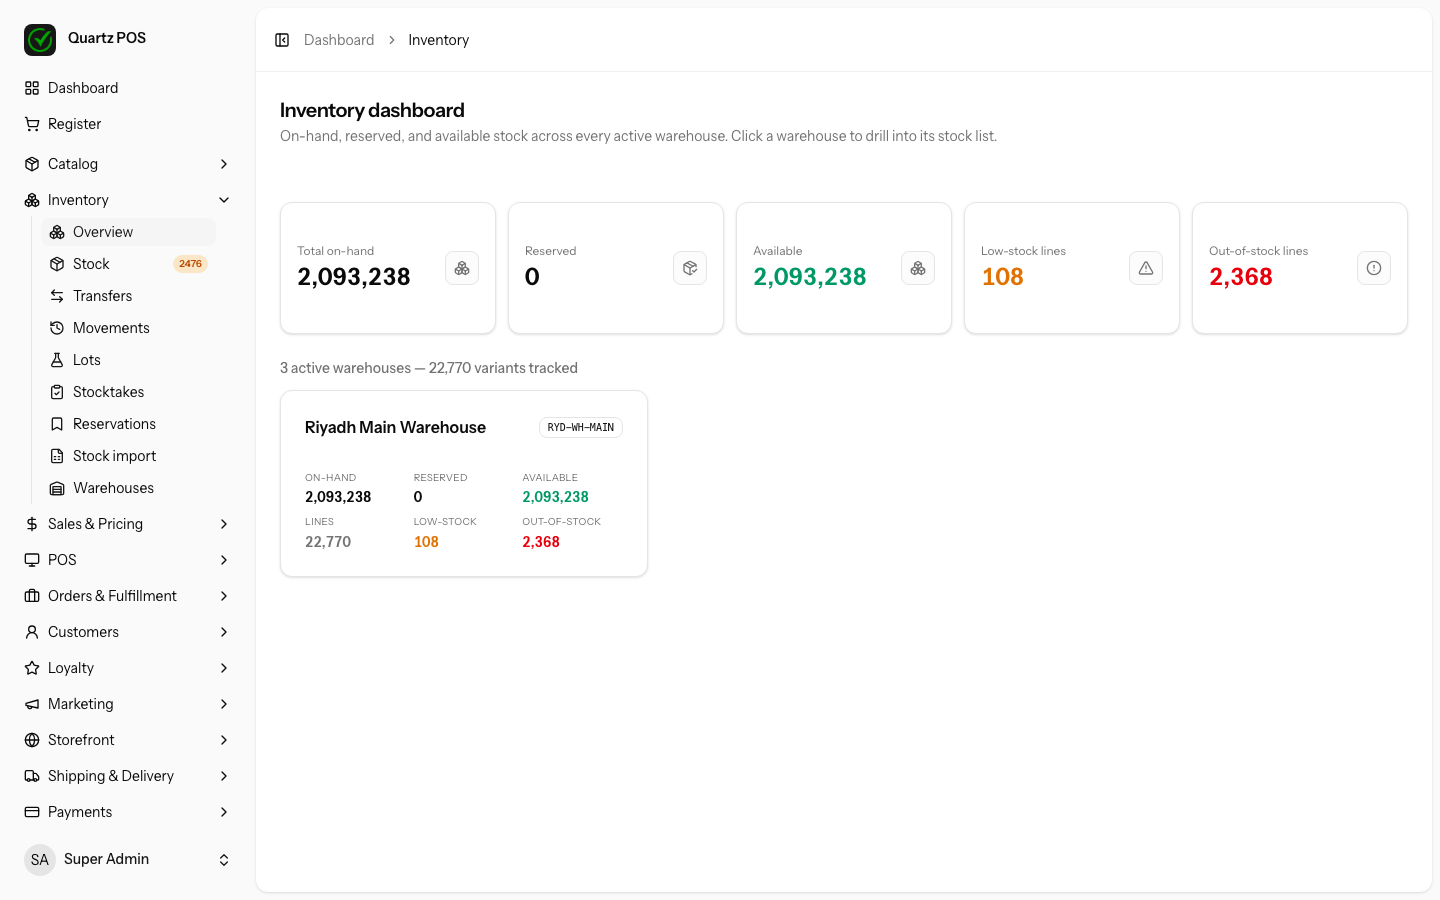Click the warehouse low-stock value 108
1440x900 pixels.
426,542
